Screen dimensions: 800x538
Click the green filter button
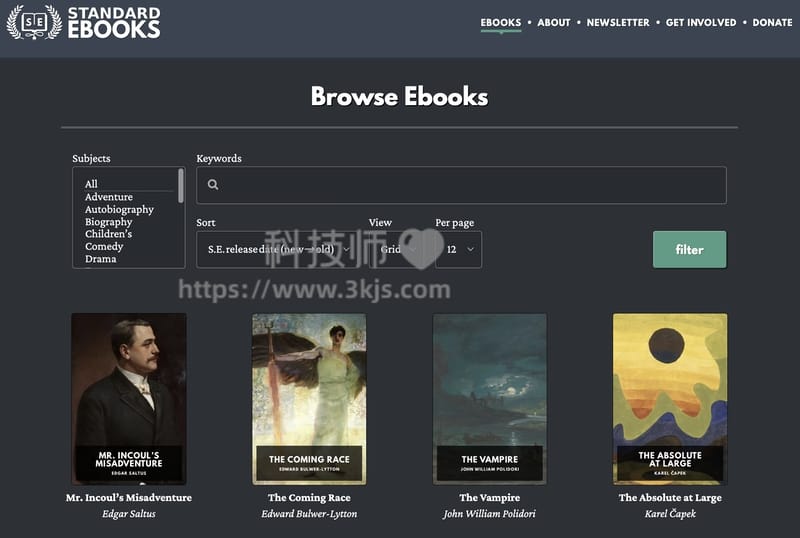point(689,249)
